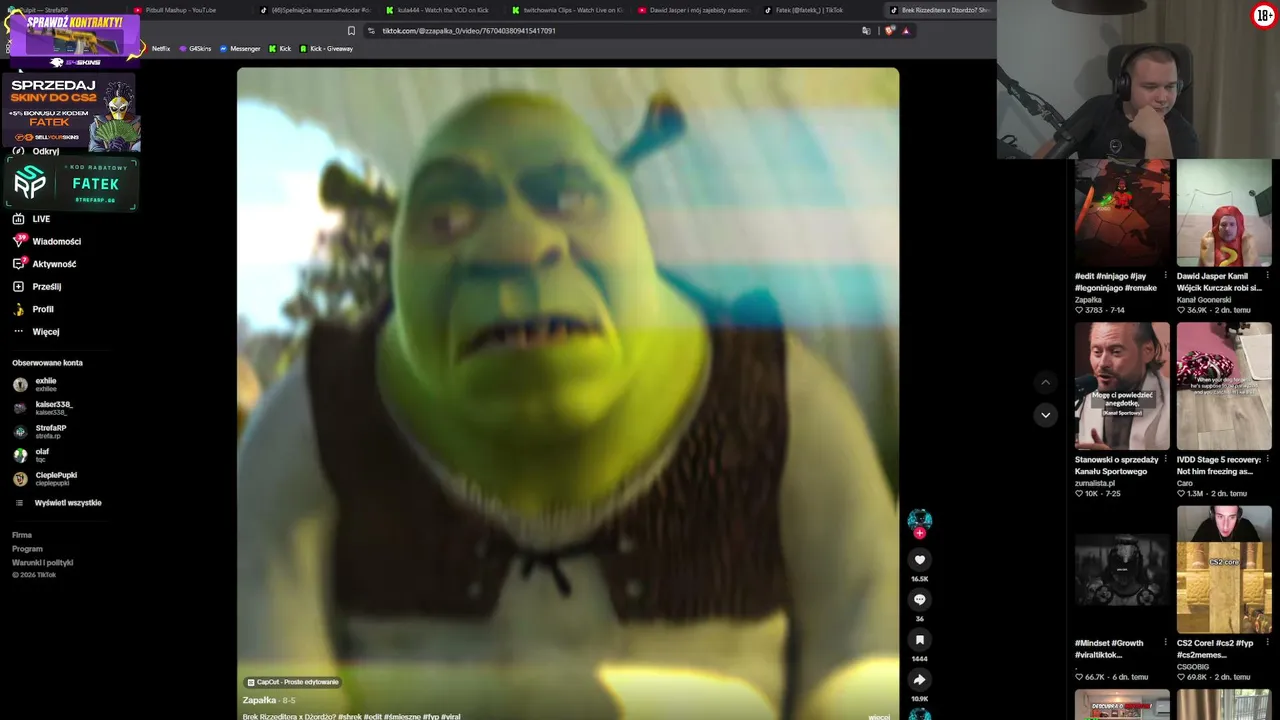The width and height of the screenshot is (1280, 720).
Task: Open options for the IVDD Stage 5 video
Action: [1268, 460]
